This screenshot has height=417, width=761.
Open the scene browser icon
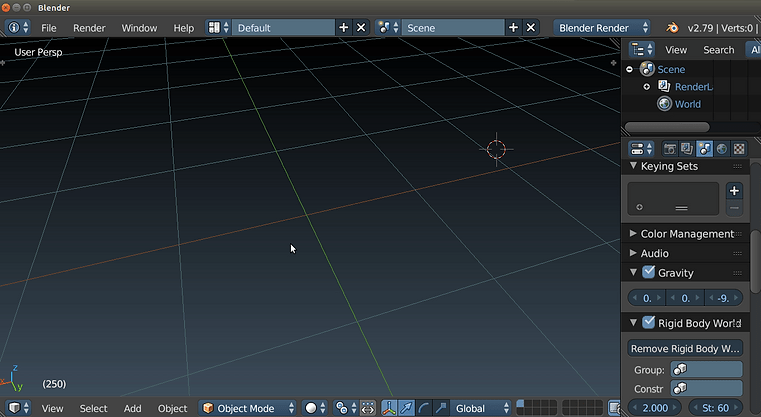pyautogui.click(x=388, y=28)
